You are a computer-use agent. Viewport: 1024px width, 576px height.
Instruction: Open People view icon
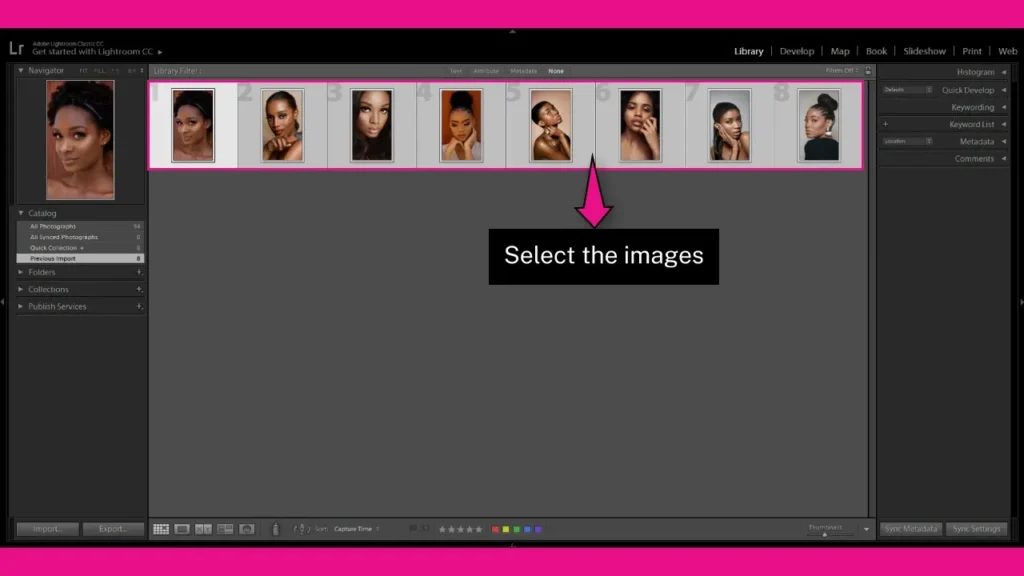[x=246, y=529]
